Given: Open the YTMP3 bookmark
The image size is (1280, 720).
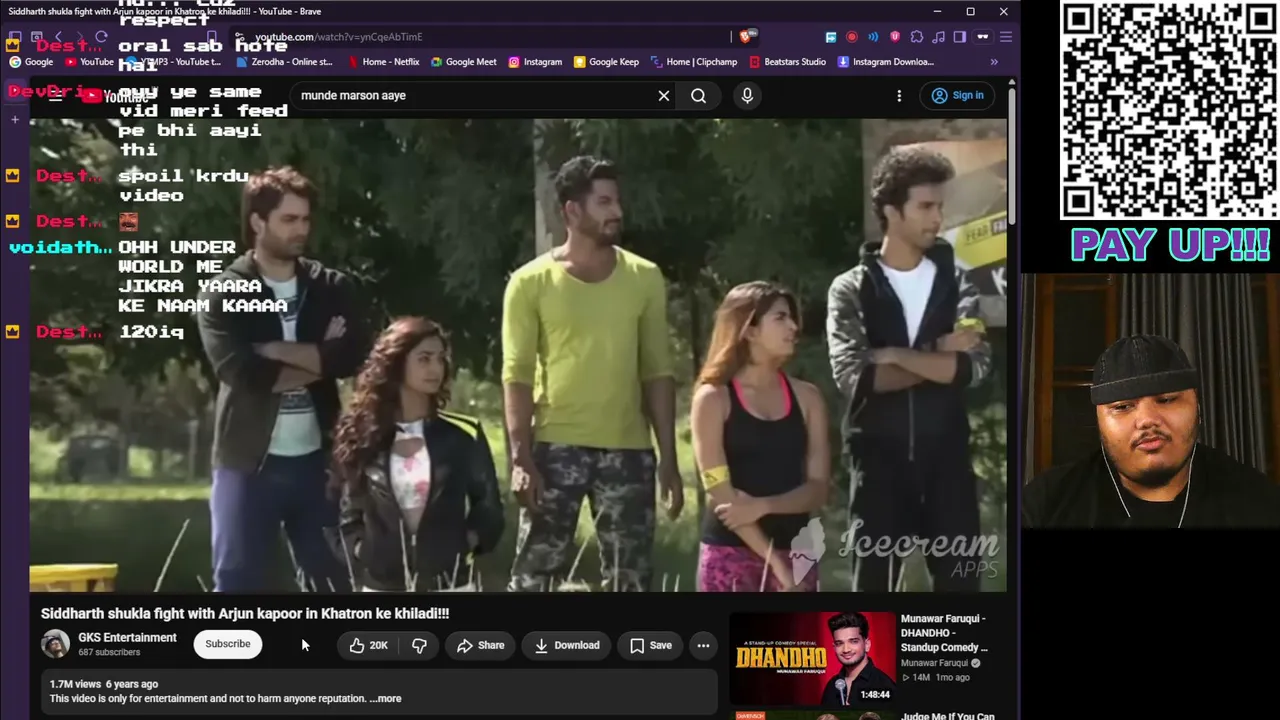Looking at the screenshot, I should pos(173,62).
